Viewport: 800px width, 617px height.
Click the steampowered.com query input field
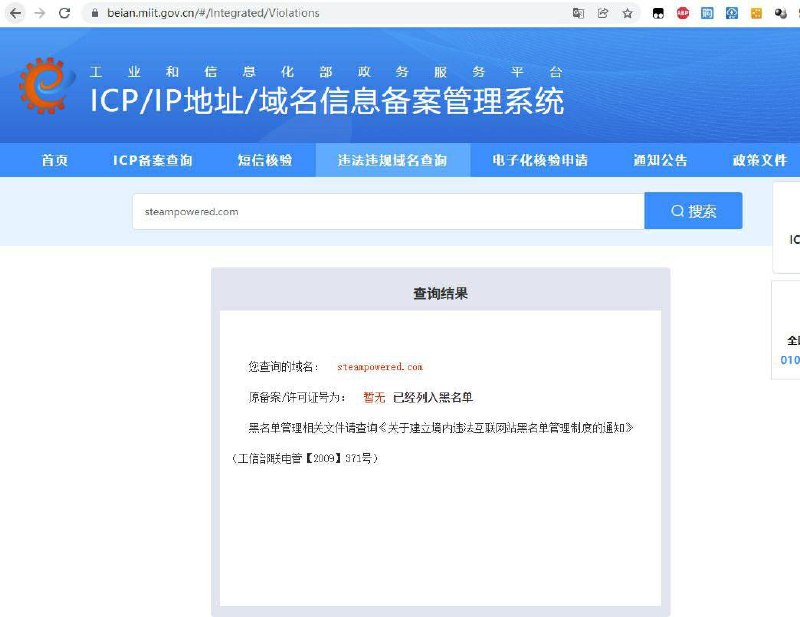click(x=390, y=211)
